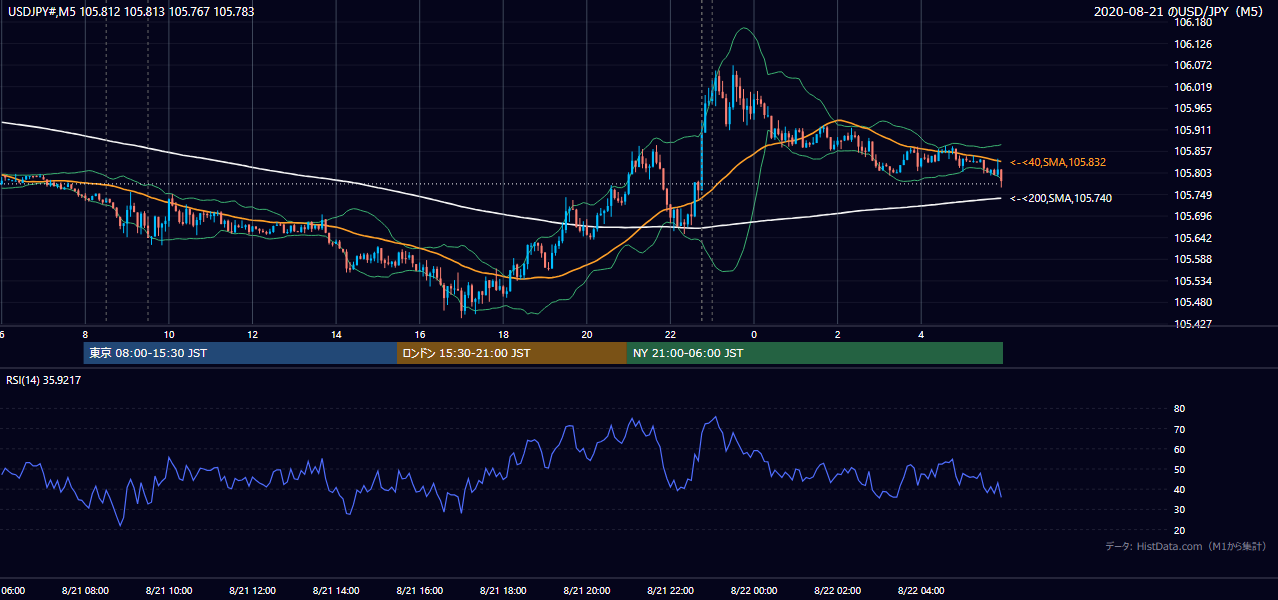The height and width of the screenshot is (600, 1278).
Task: Click the RSI(14) 35.9217 indicator label
Action: tap(44, 380)
